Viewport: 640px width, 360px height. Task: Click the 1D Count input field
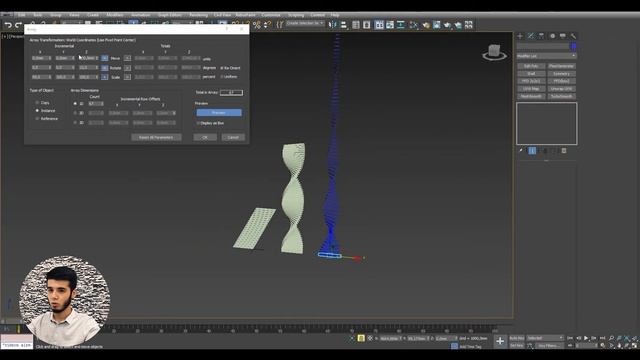(x=96, y=104)
